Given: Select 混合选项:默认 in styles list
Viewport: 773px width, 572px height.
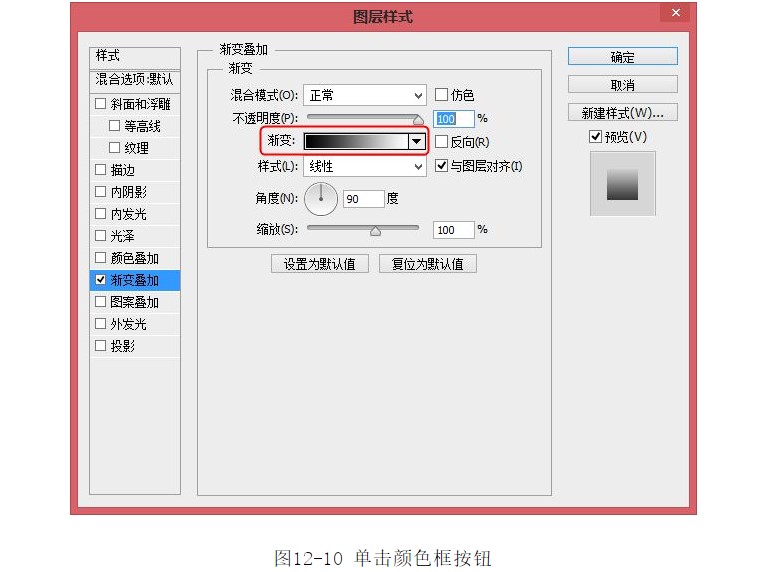Looking at the screenshot, I should pos(135,79).
